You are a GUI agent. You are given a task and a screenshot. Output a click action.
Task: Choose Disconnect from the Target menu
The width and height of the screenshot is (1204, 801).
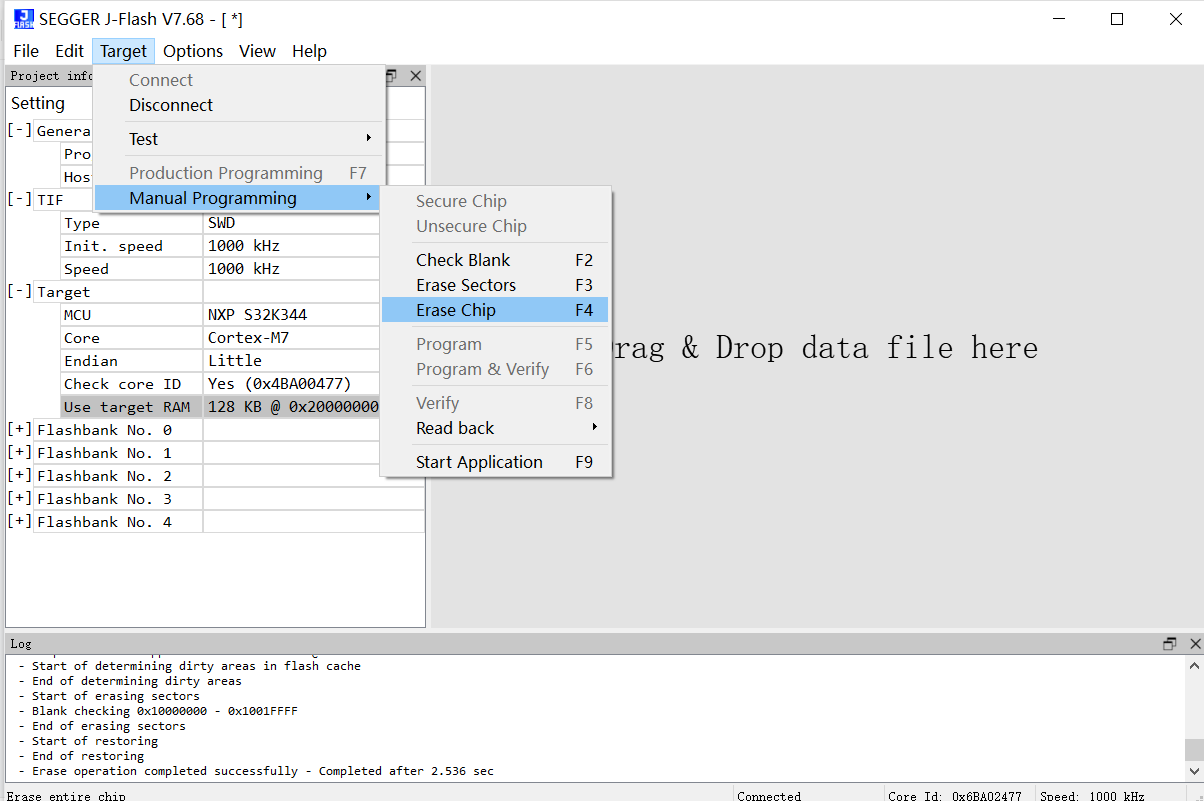tap(170, 105)
